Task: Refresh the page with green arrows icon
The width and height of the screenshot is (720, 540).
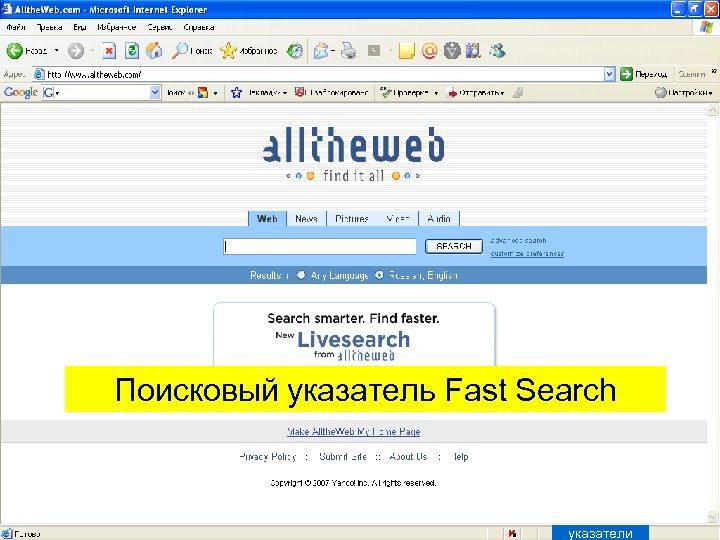Action: pos(132,51)
